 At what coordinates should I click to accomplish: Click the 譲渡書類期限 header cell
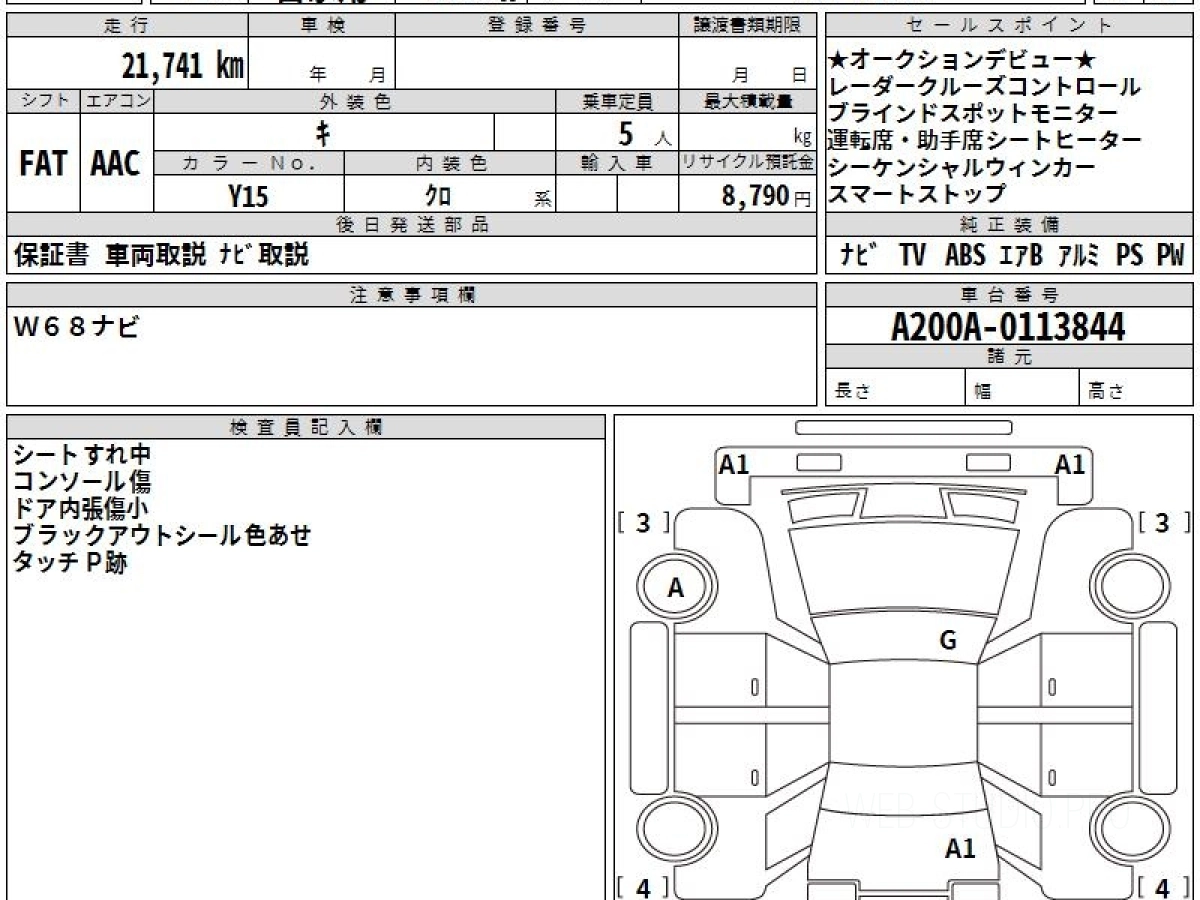748,26
